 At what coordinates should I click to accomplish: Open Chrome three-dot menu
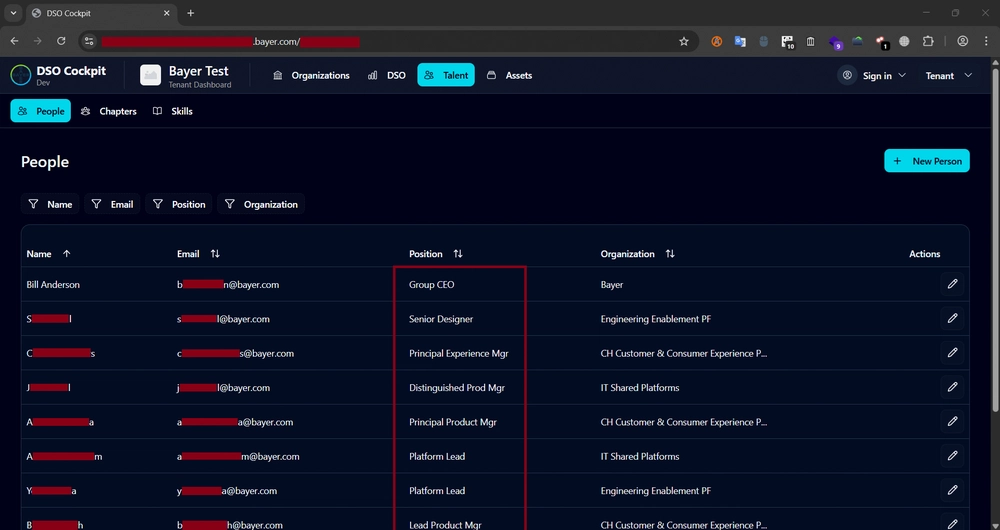pos(986,41)
